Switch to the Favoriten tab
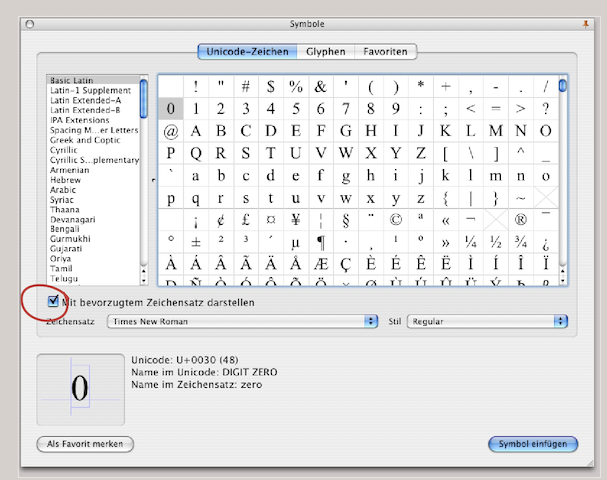The height and width of the screenshot is (480, 607). click(385, 51)
